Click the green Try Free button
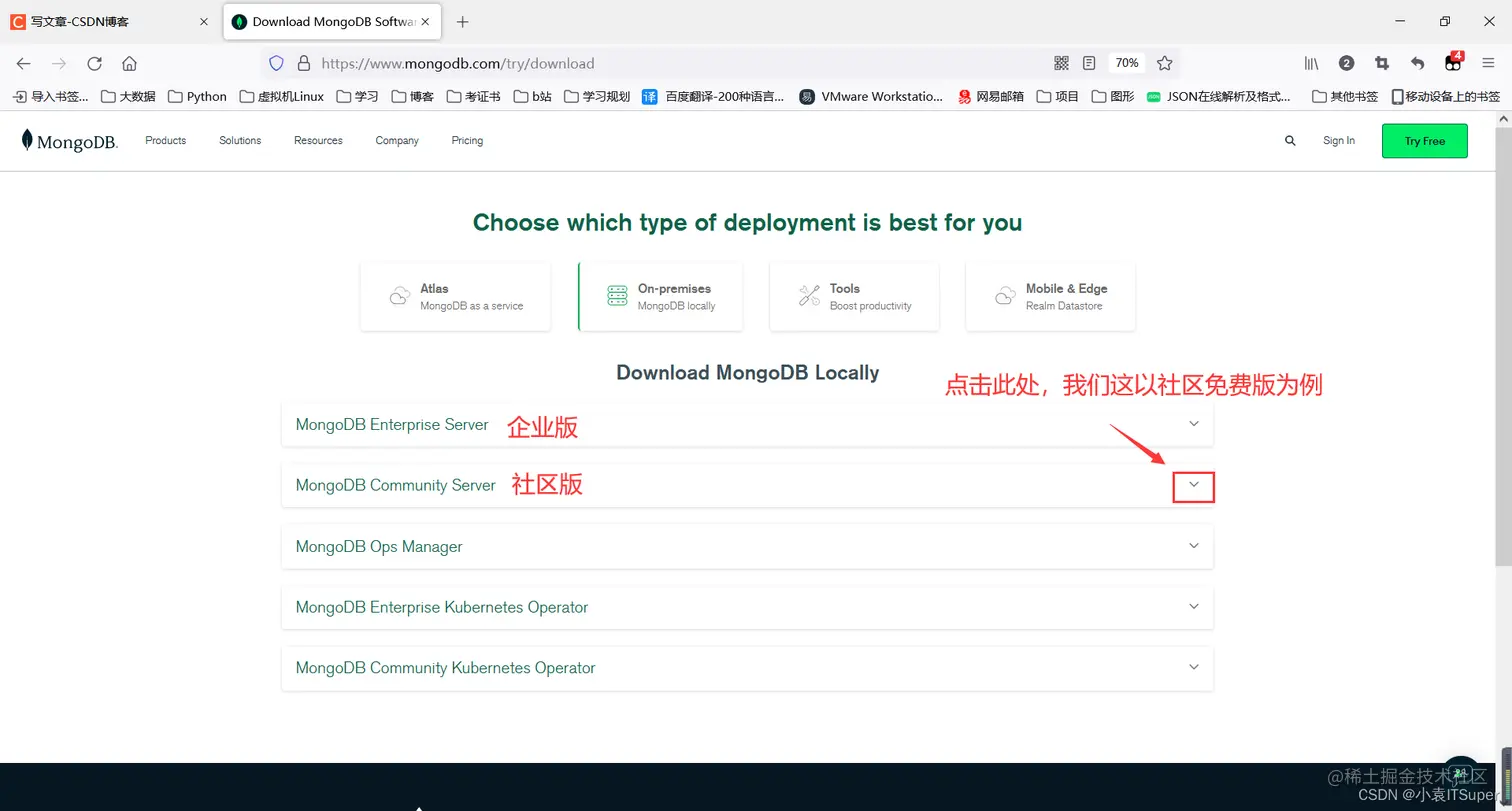Viewport: 1512px width, 811px height. coord(1424,141)
